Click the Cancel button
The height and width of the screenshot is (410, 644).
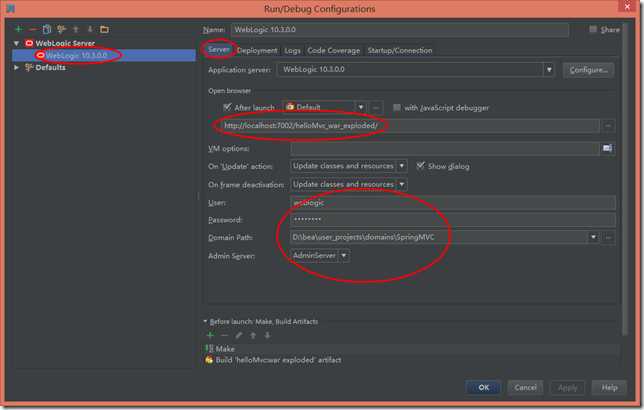point(525,387)
